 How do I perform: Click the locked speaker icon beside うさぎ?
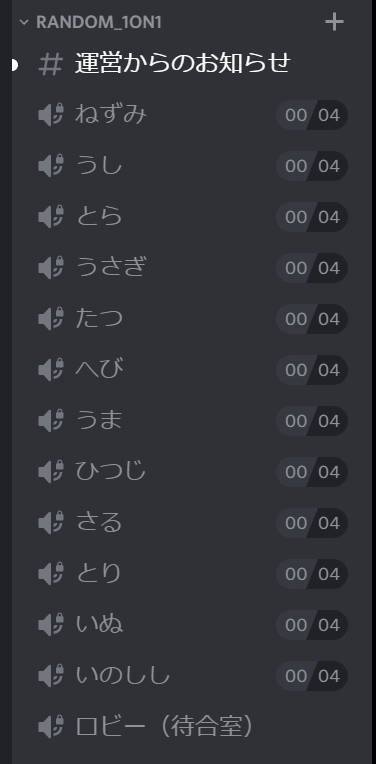tap(51, 267)
